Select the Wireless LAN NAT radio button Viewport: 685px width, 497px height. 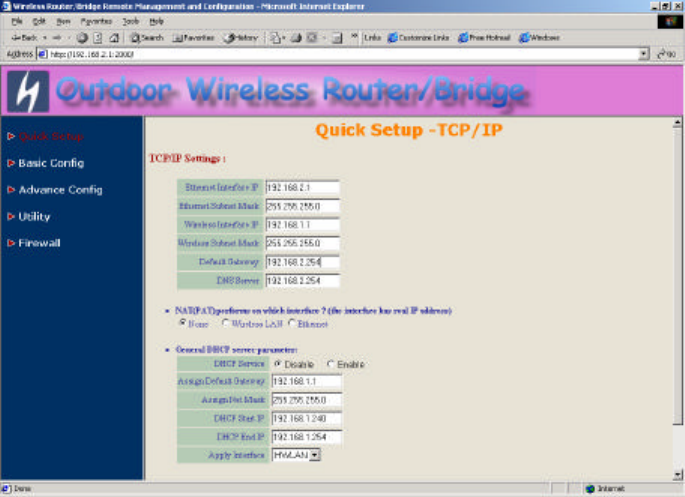(225, 323)
